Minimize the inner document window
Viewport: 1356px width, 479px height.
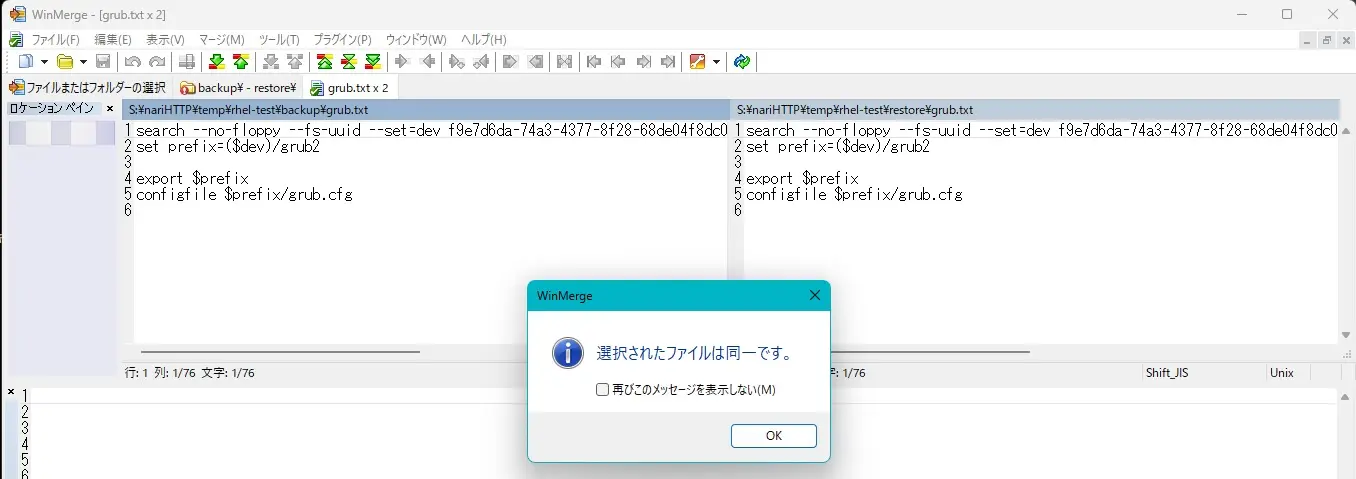click(x=1308, y=40)
